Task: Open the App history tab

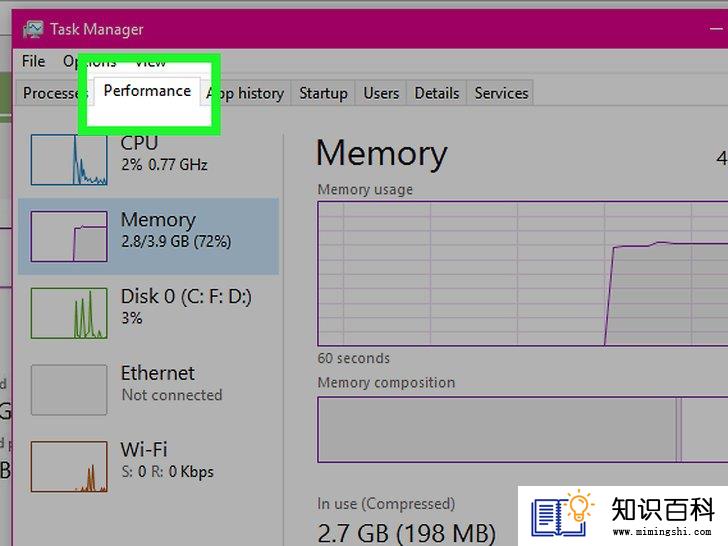Action: coord(245,93)
